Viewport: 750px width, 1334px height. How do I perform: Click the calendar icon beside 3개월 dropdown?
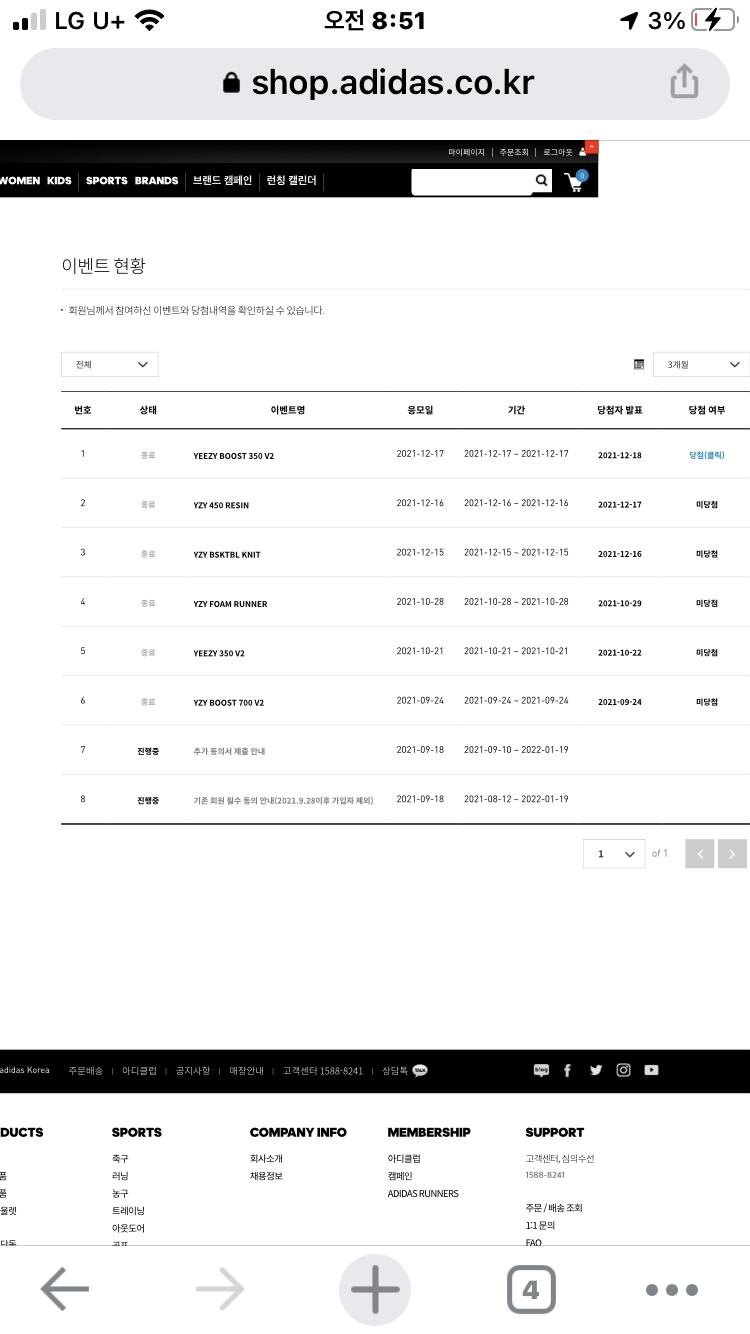[639, 365]
